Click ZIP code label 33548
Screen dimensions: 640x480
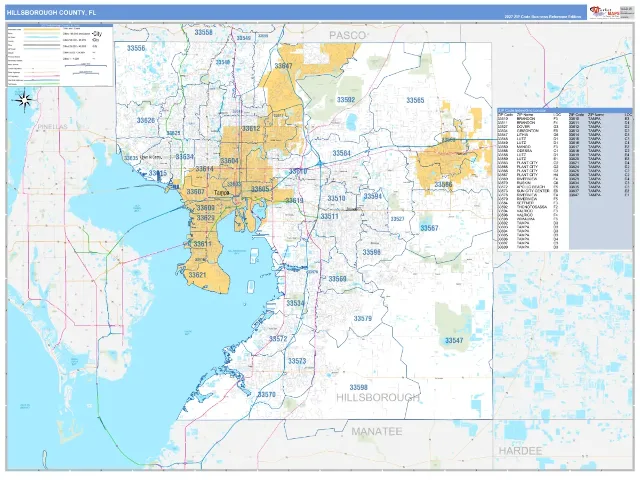222,62
